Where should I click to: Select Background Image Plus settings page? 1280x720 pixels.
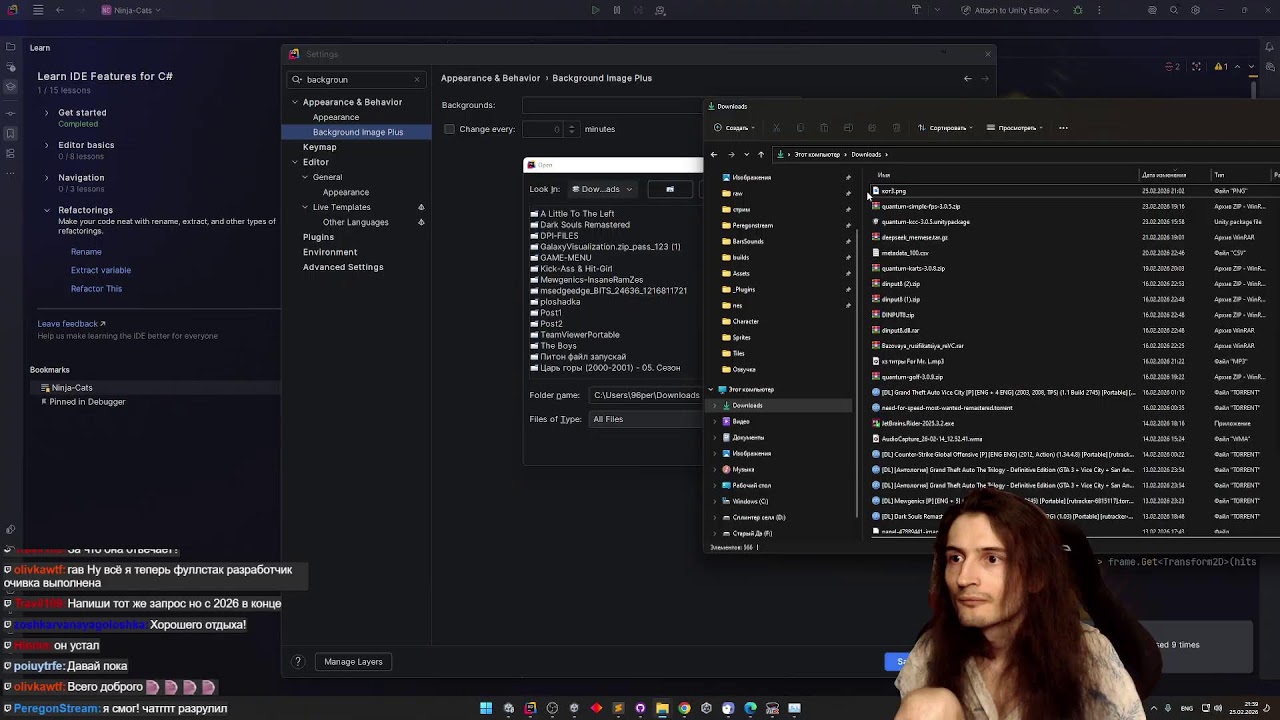pyautogui.click(x=357, y=132)
